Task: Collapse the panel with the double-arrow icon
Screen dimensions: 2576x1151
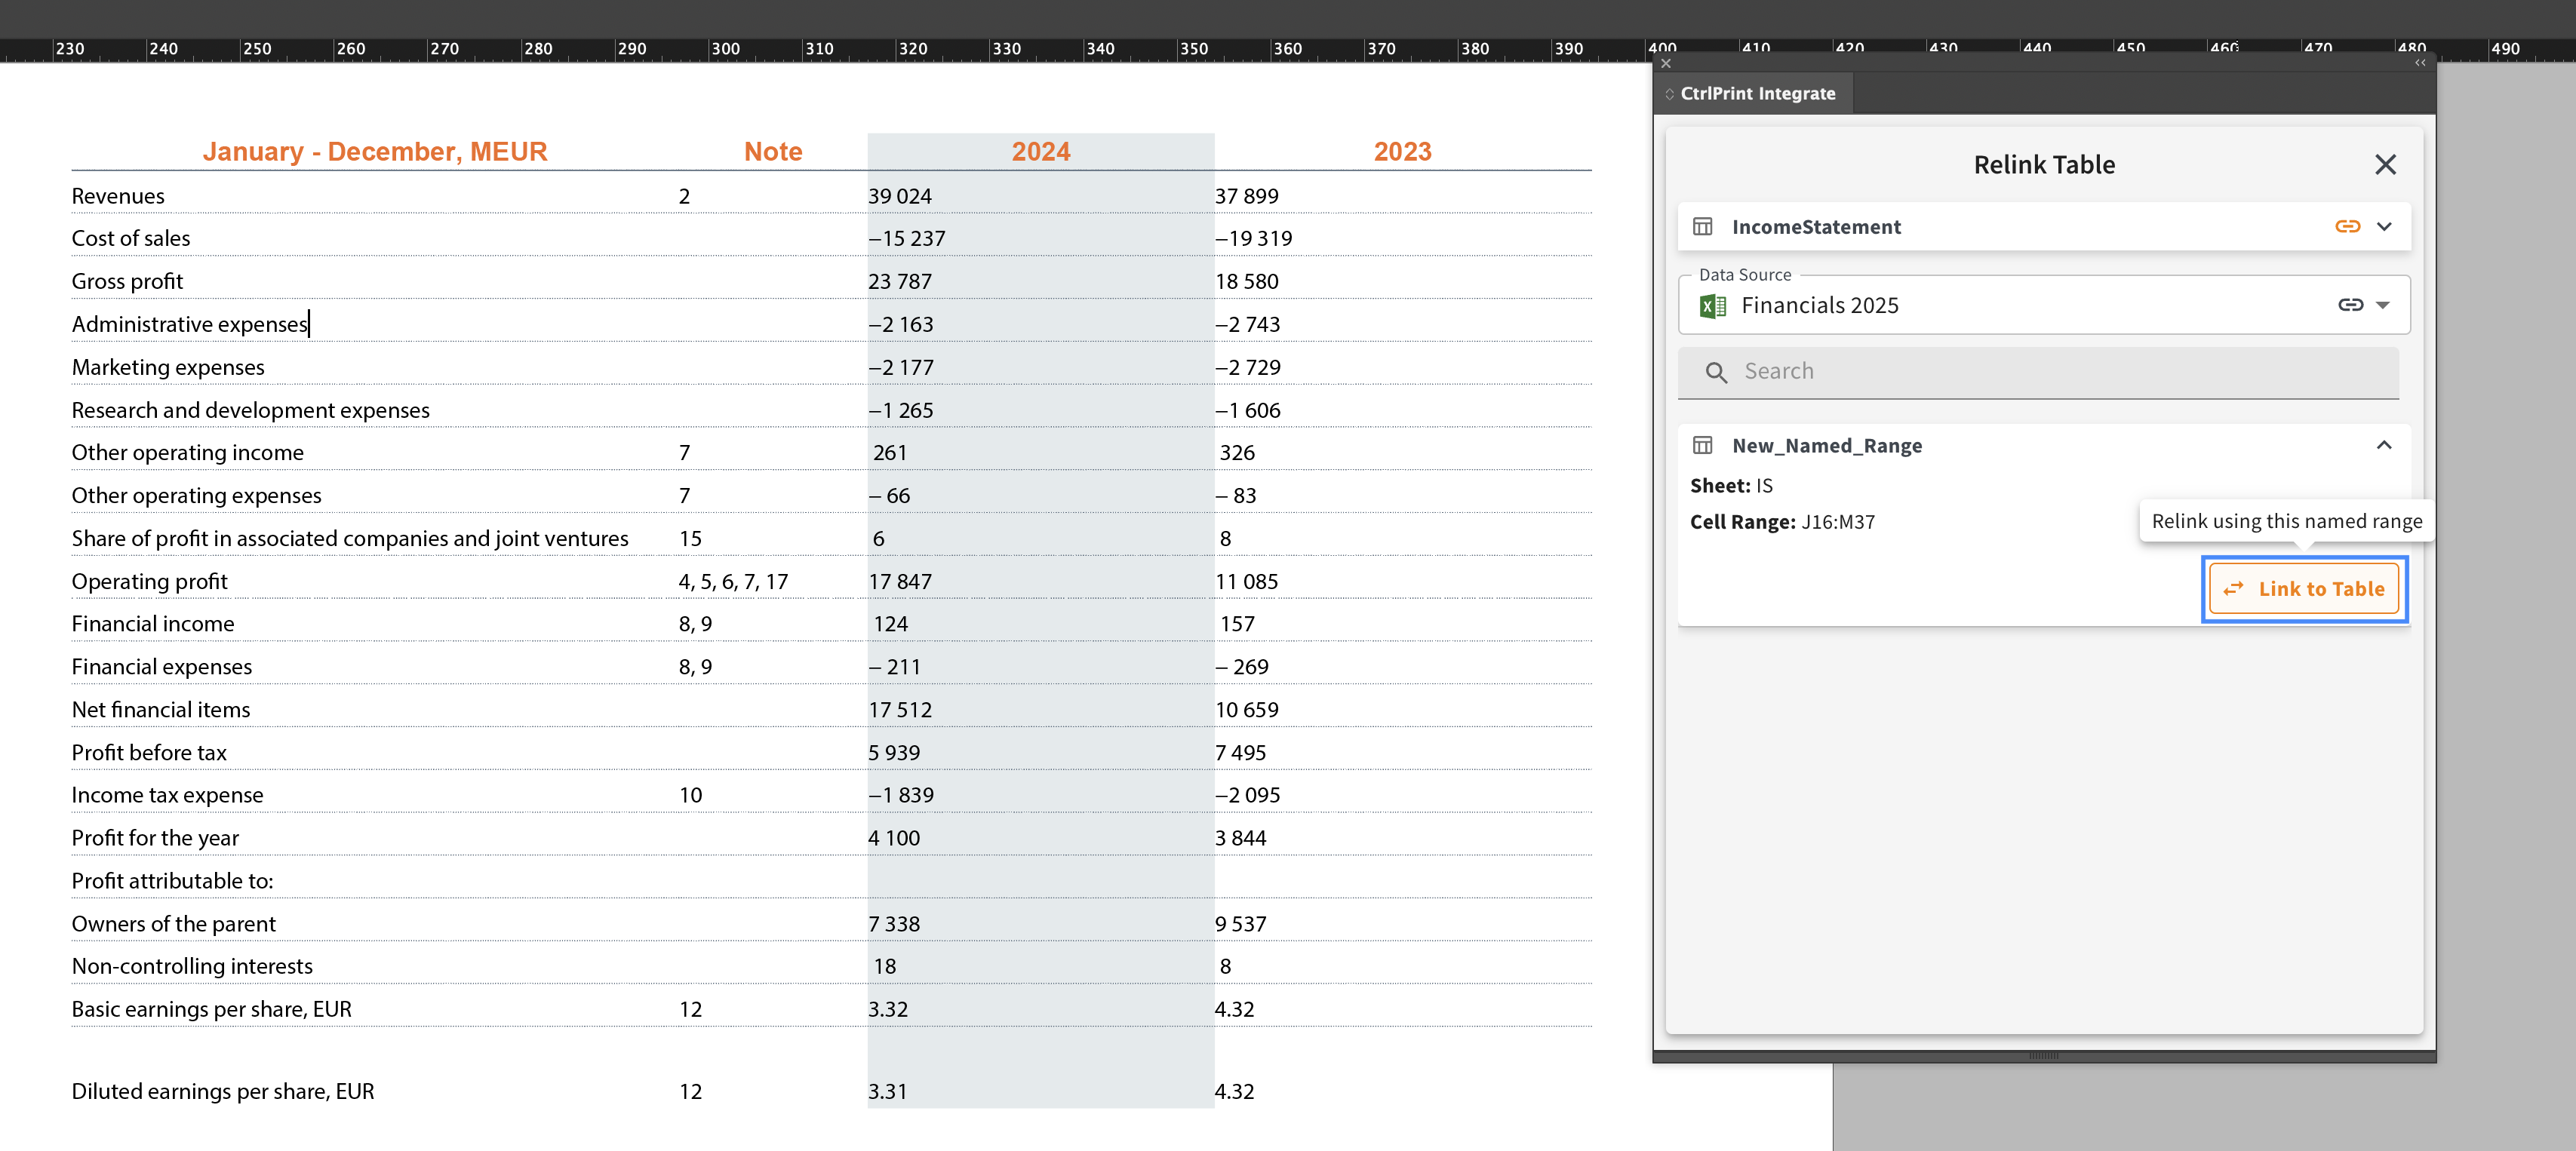Action: 2420,63
